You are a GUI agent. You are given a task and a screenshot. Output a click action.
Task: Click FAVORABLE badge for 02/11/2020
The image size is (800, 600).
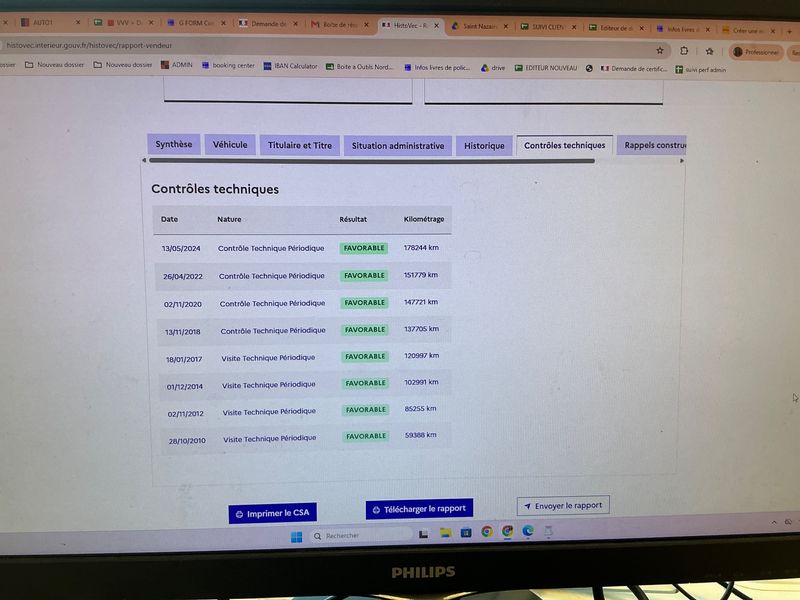365,303
